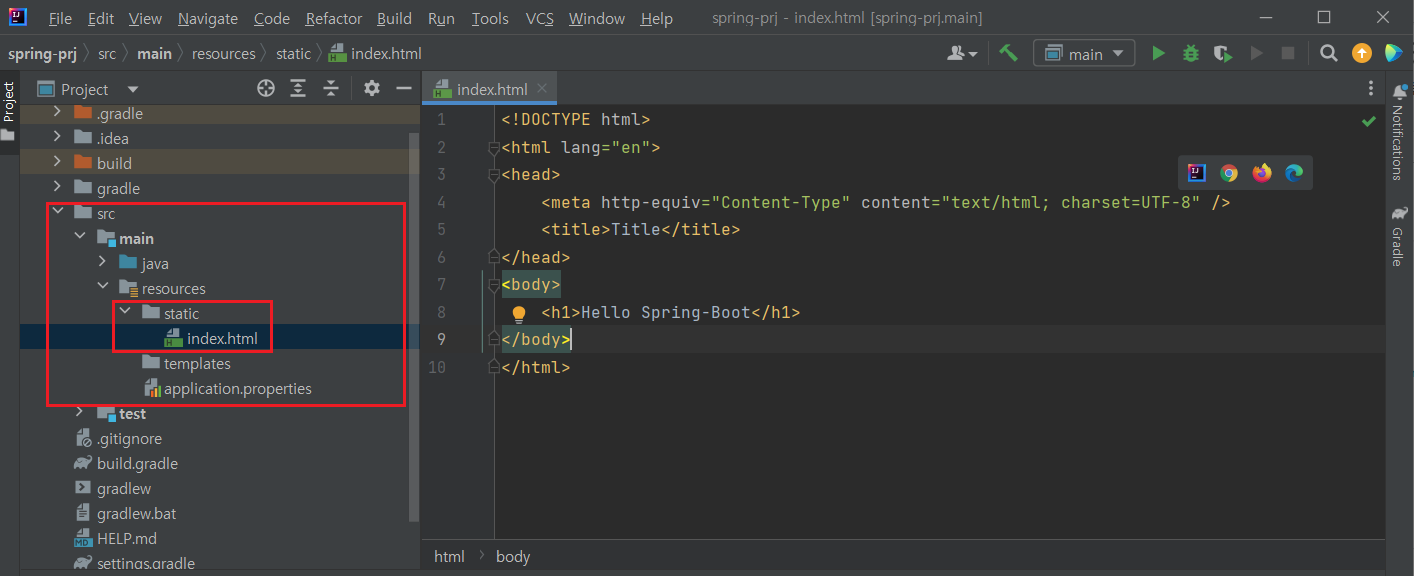Collapse the static folder
The height and width of the screenshot is (576, 1414).
coord(125,313)
